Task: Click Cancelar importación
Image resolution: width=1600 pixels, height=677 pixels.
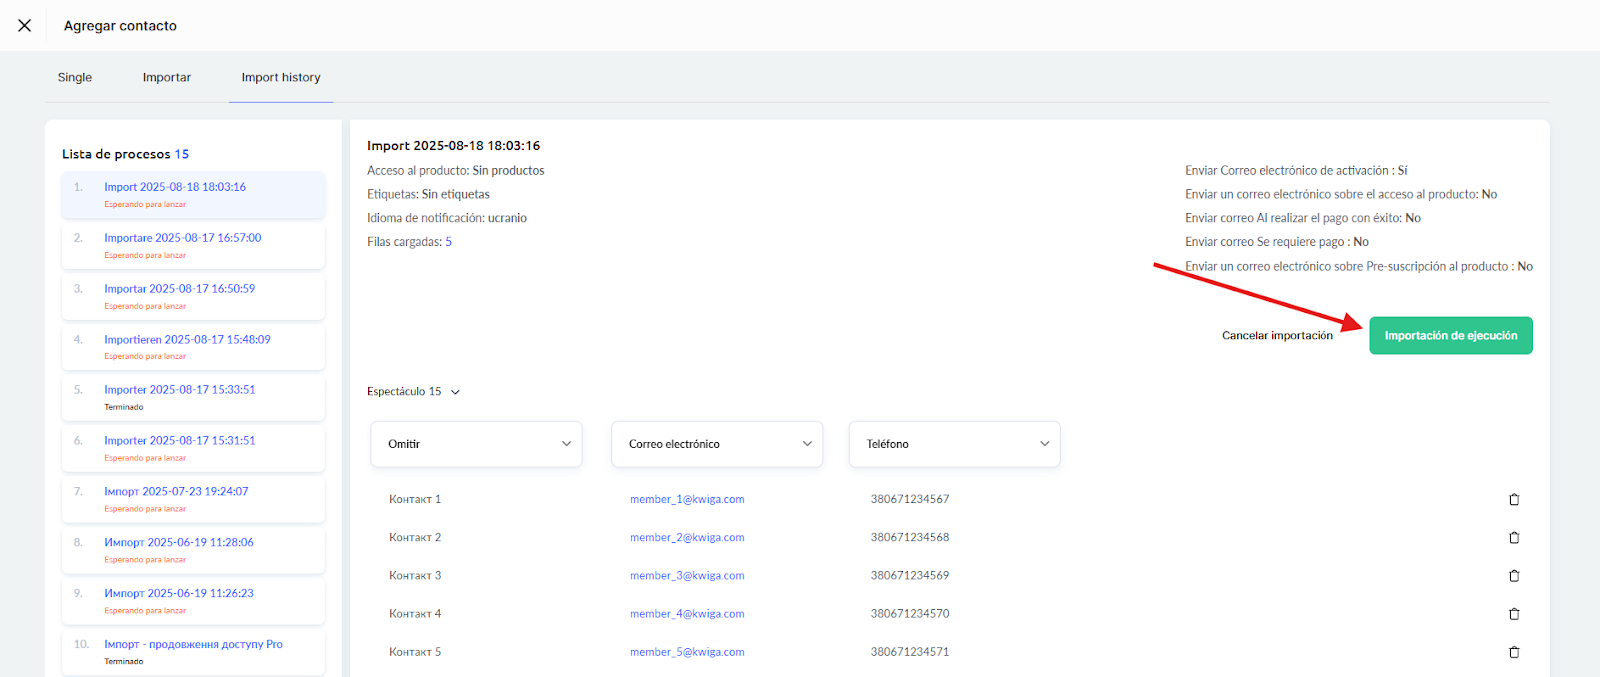Action: tap(1277, 336)
